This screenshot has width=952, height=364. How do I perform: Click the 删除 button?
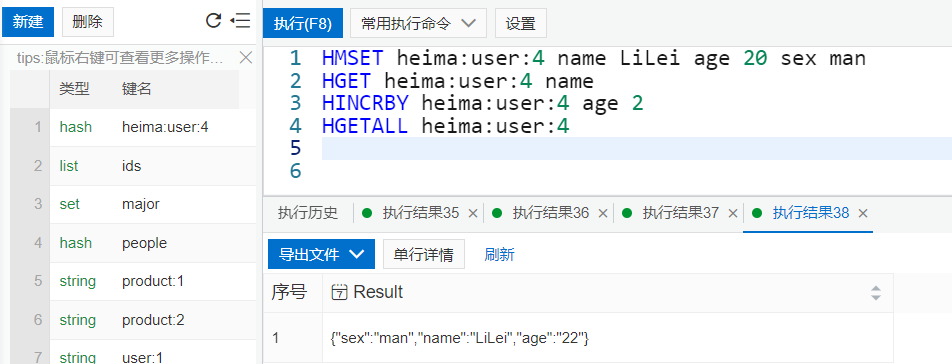pos(87,22)
